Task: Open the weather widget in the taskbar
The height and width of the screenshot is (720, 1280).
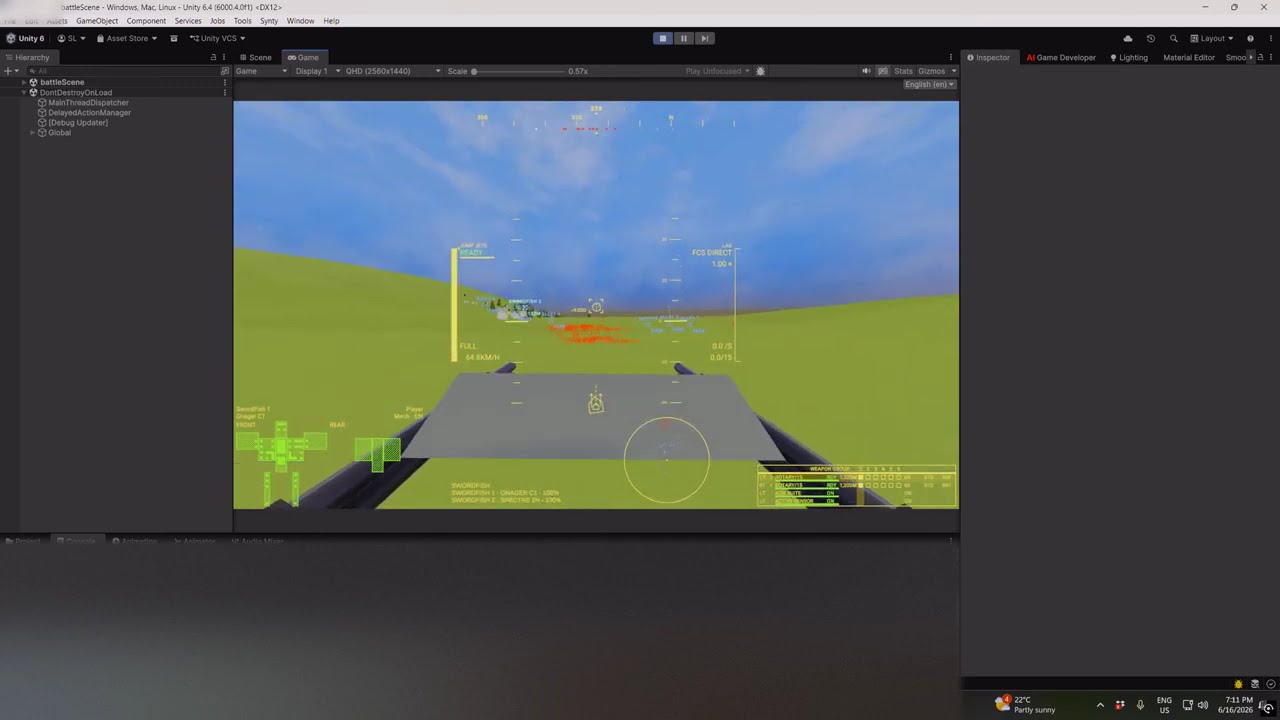Action: tap(1025, 704)
